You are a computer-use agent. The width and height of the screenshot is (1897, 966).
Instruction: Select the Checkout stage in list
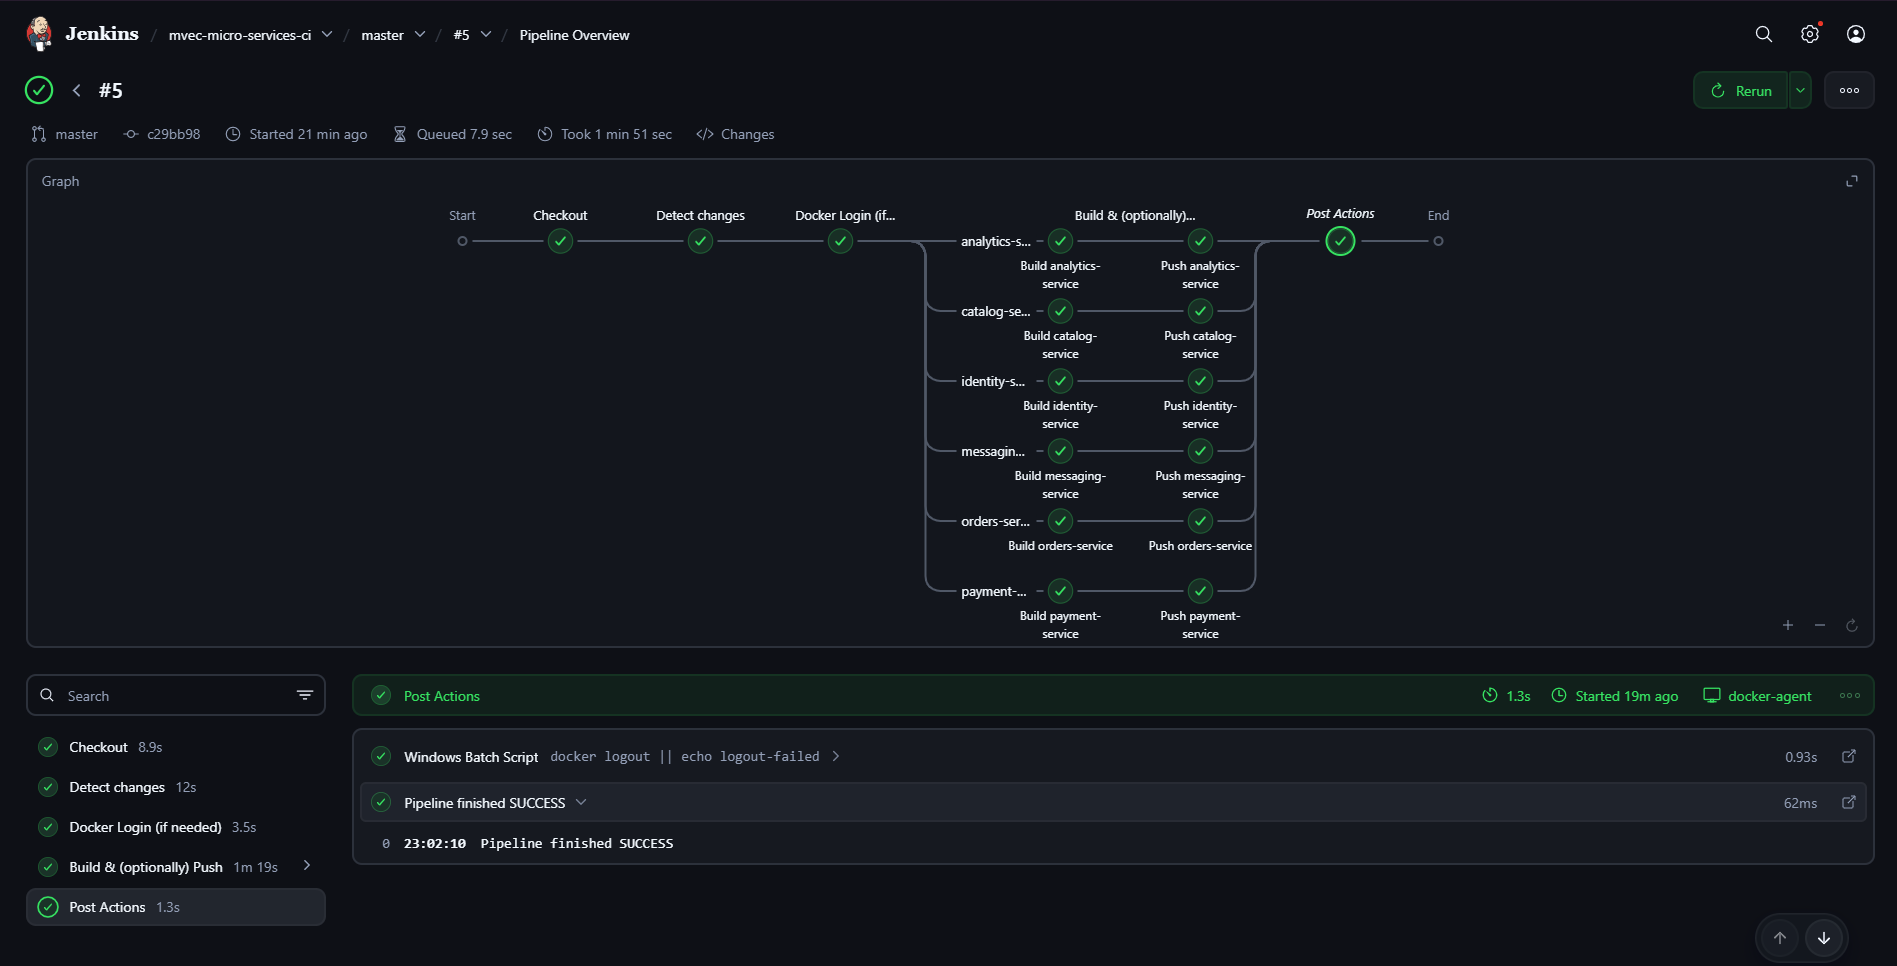176,747
